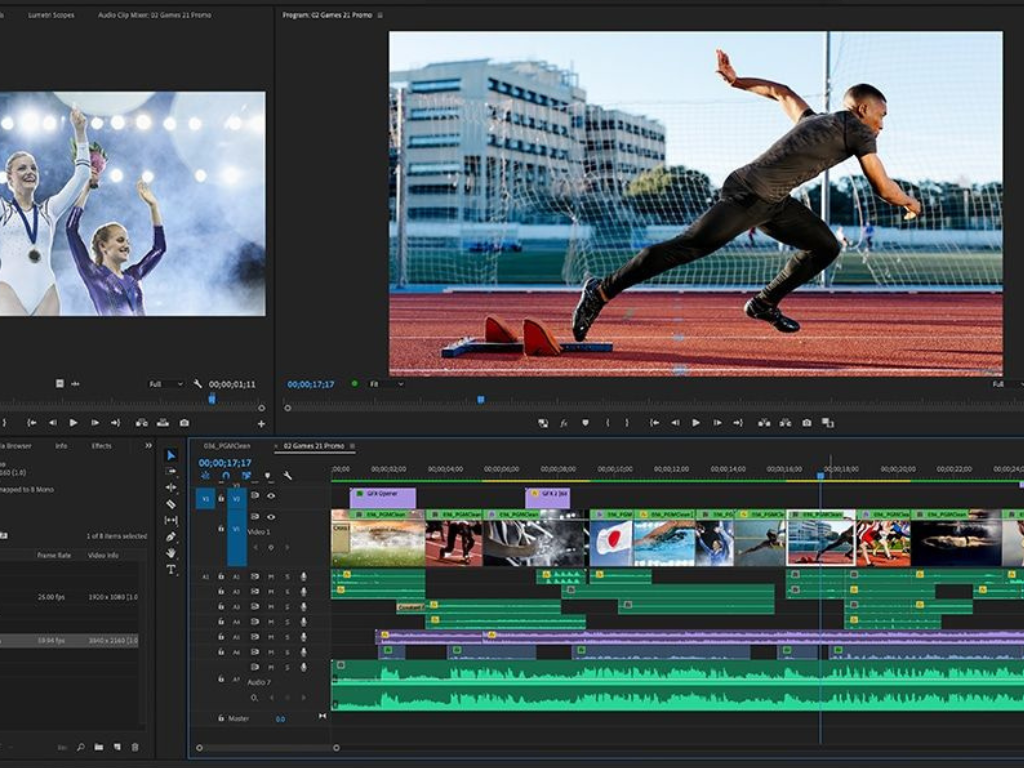
Task: Select the Selection arrow tool
Action: 171,455
